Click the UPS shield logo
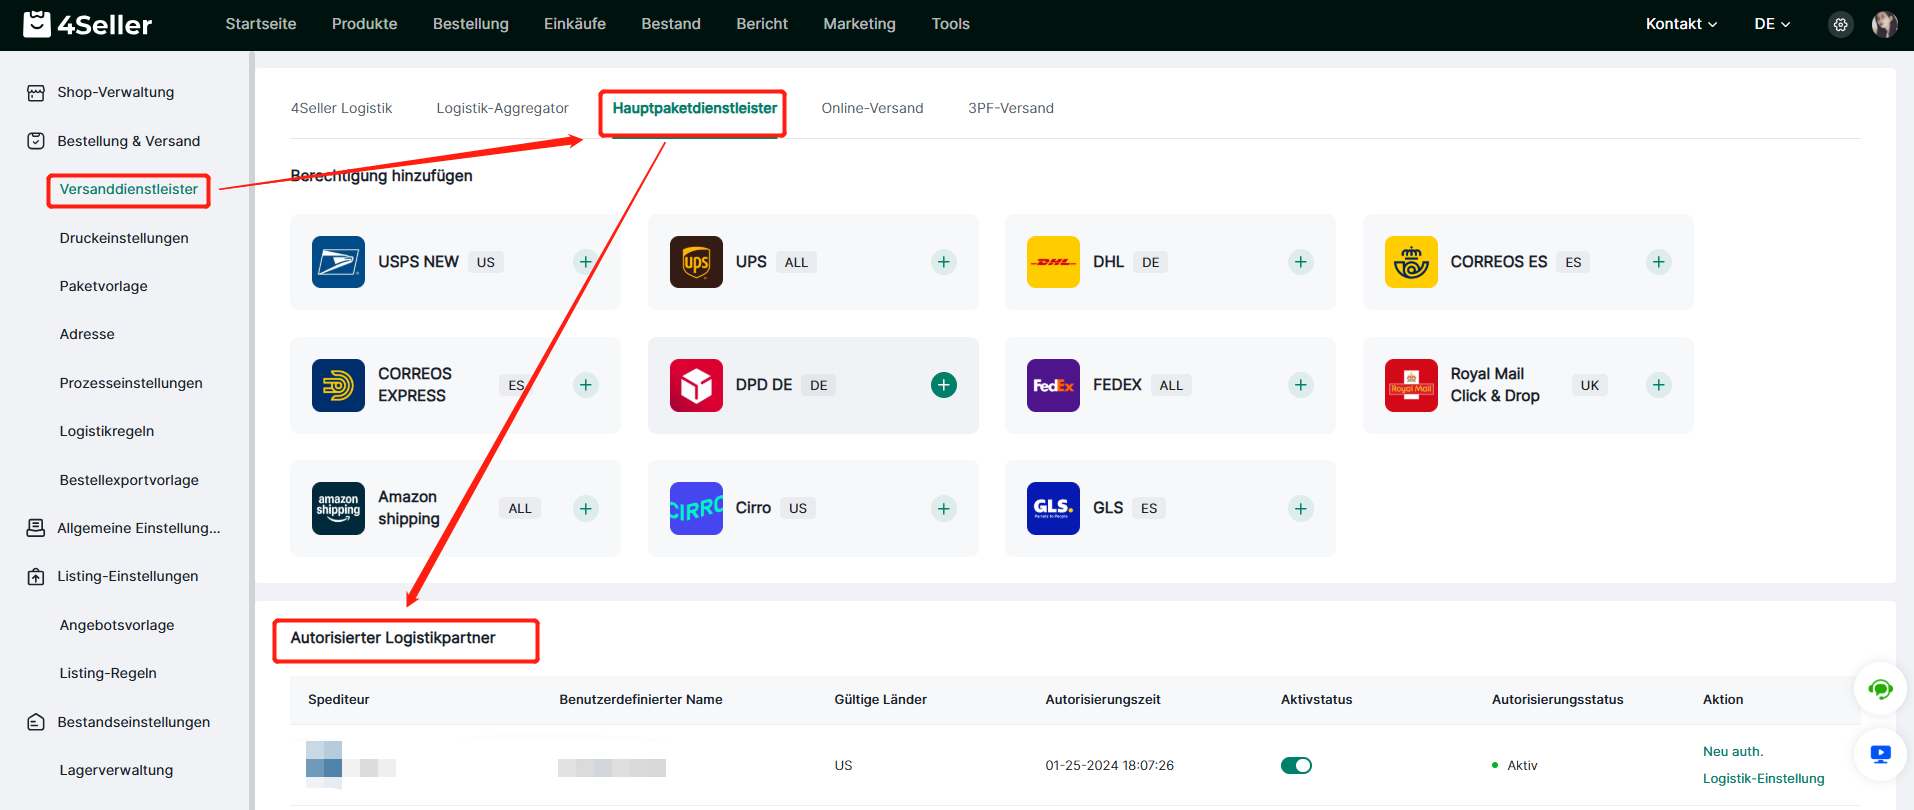 tap(696, 262)
